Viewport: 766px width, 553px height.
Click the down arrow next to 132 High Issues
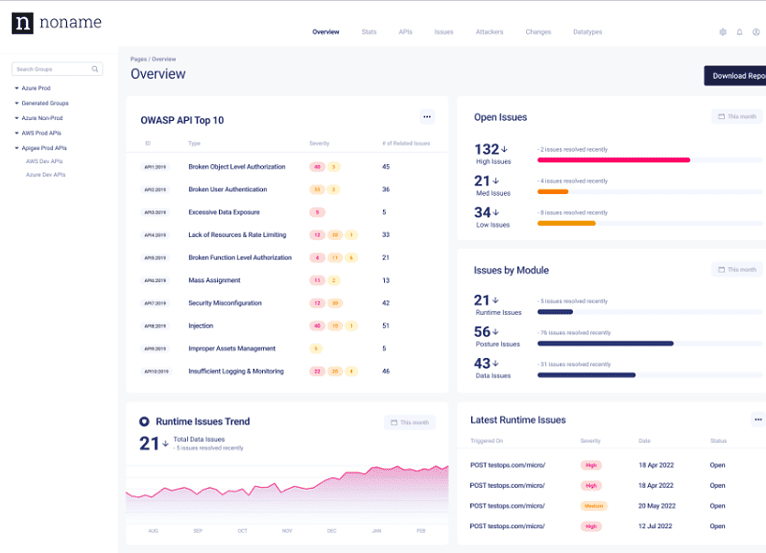point(504,149)
